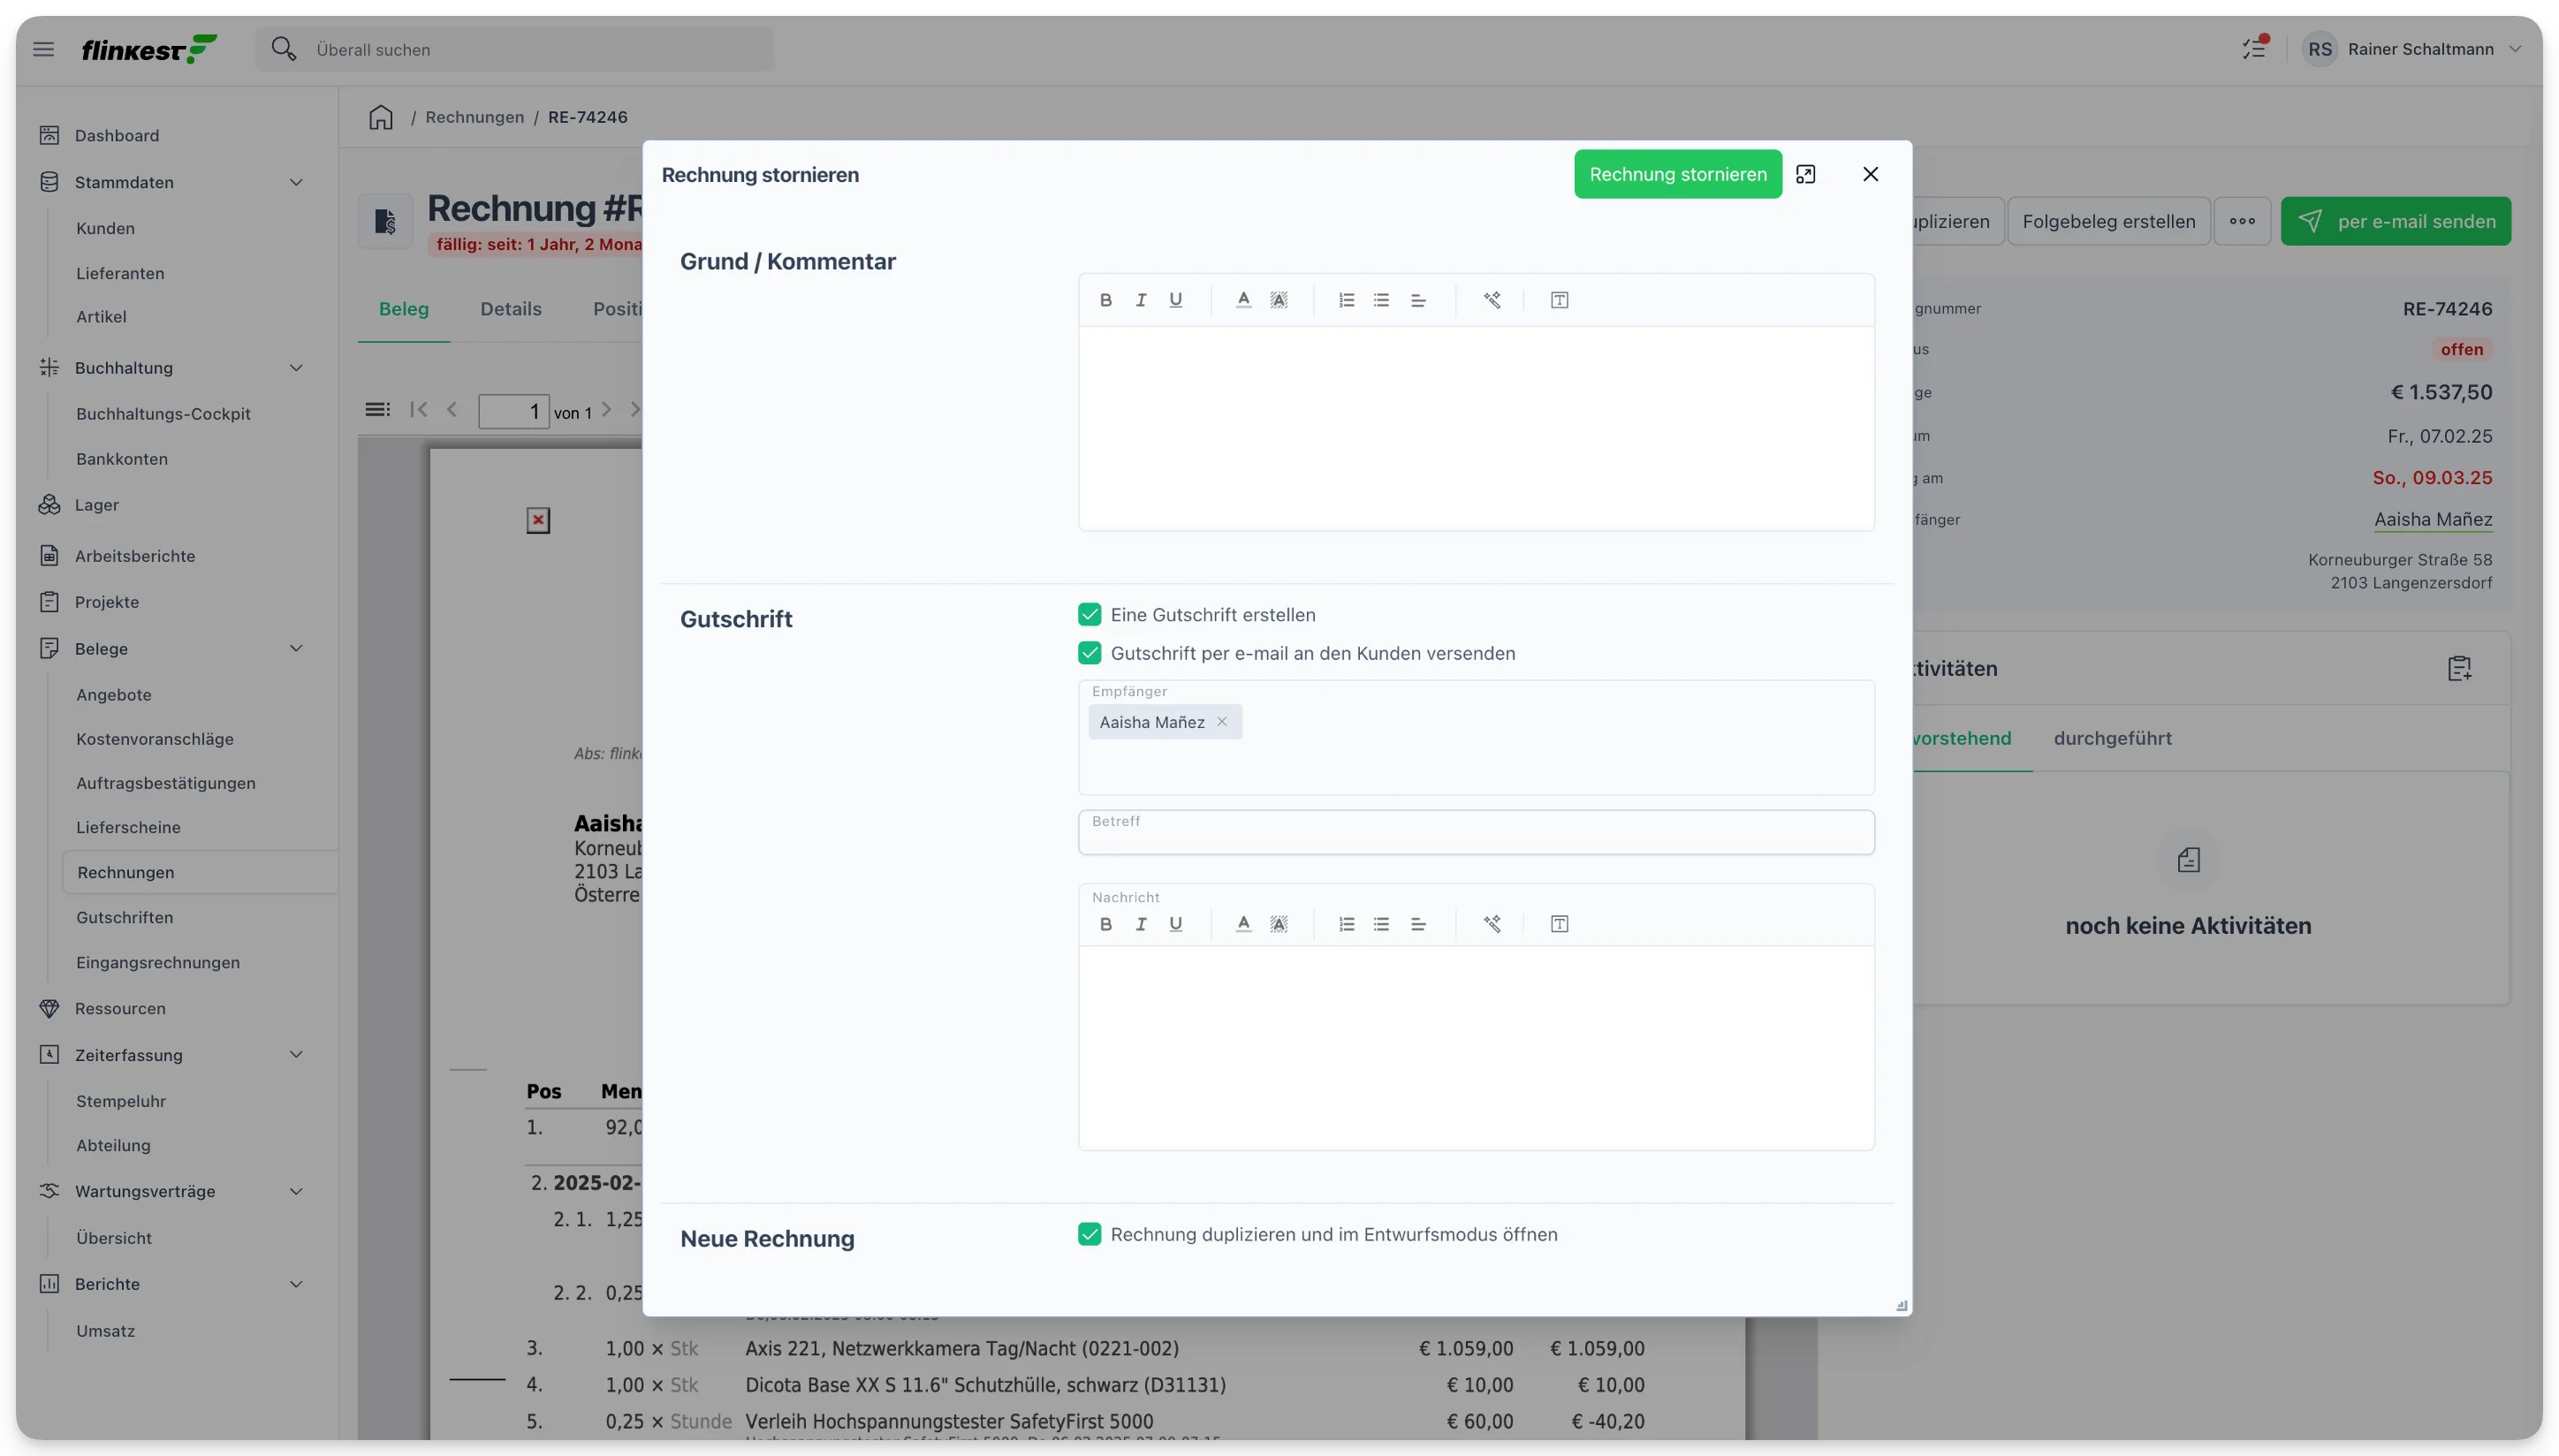Go to home via breadcrumb house icon
The width and height of the screenshot is (2559, 1456).
[x=381, y=117]
